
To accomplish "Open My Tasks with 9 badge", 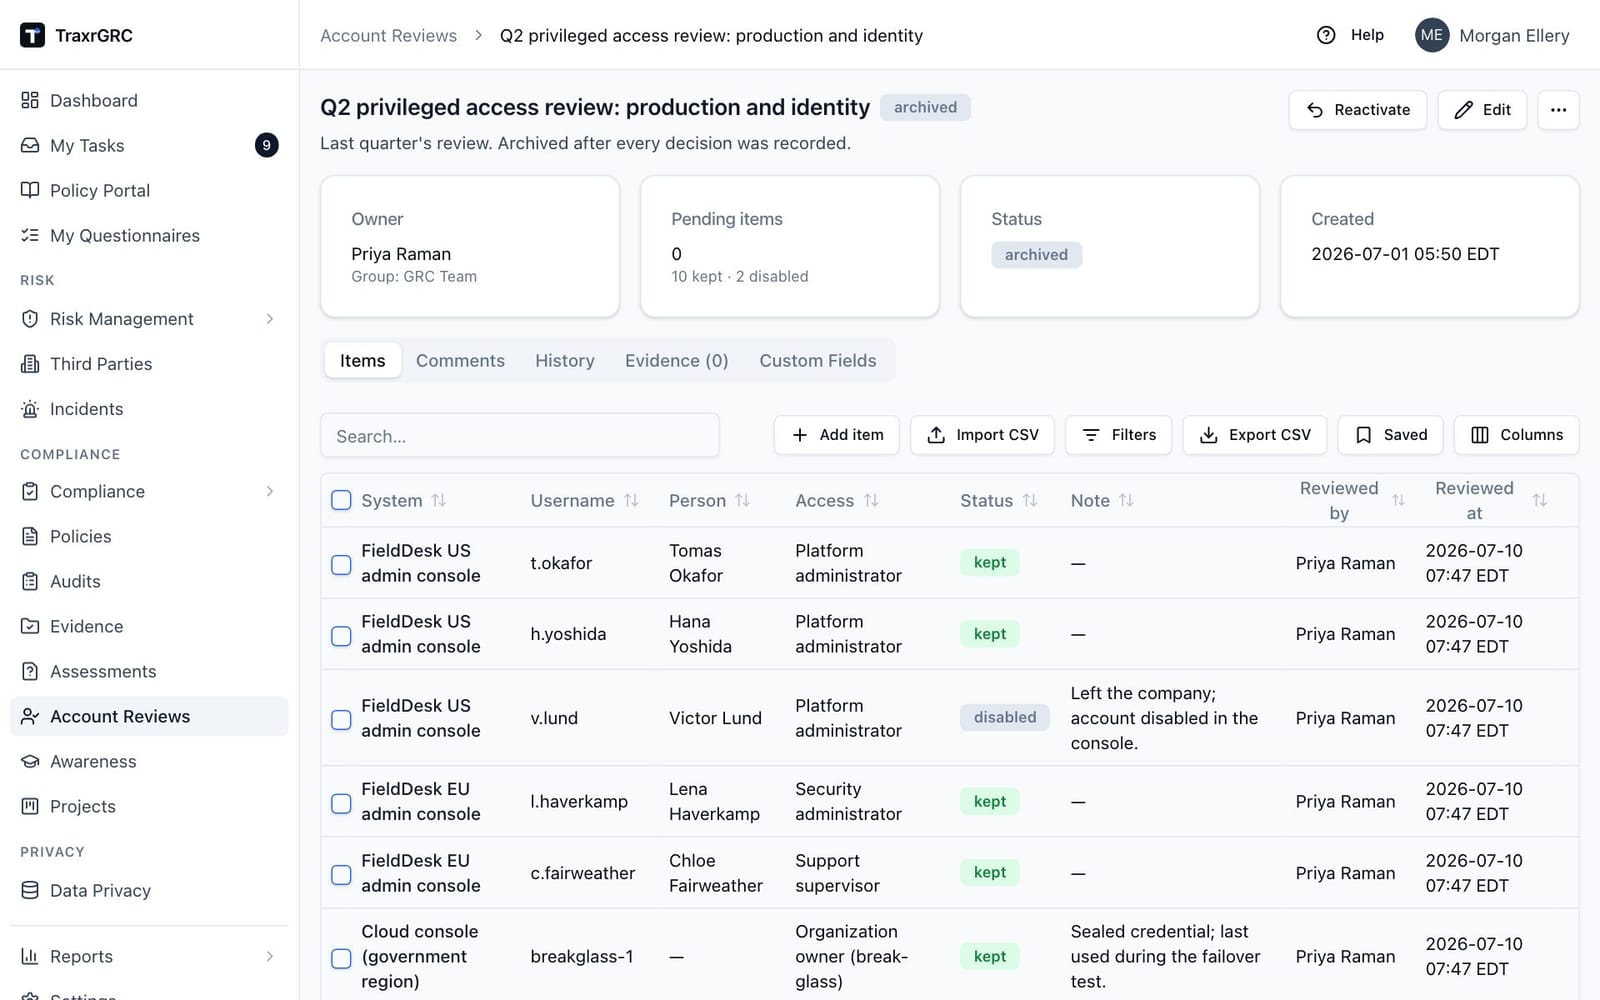I will click(149, 145).
